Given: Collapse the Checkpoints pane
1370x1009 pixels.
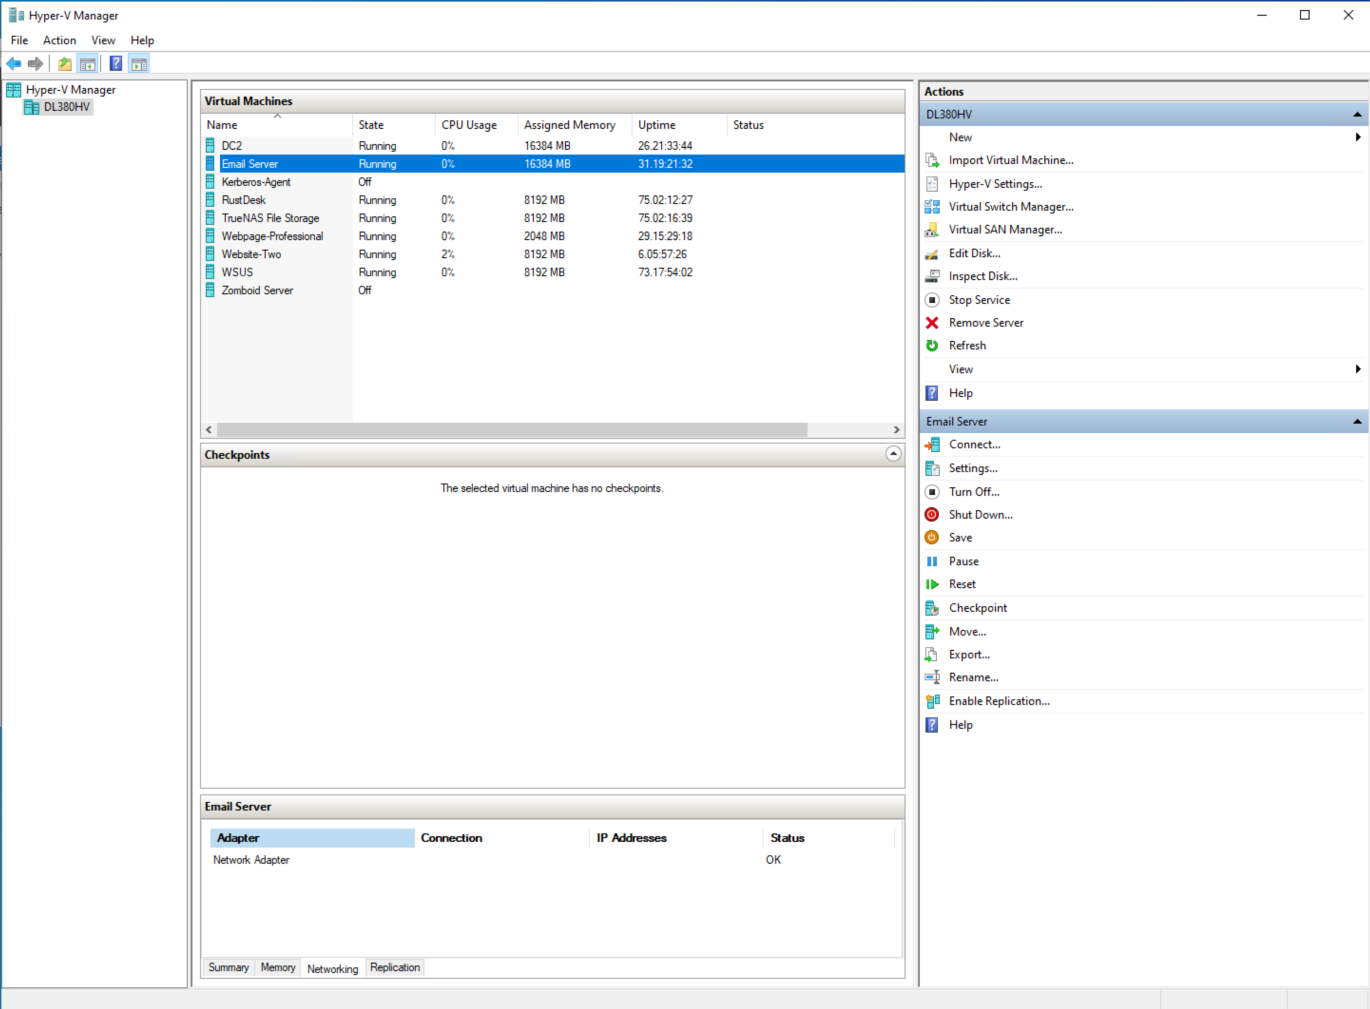Looking at the screenshot, I should click(893, 454).
